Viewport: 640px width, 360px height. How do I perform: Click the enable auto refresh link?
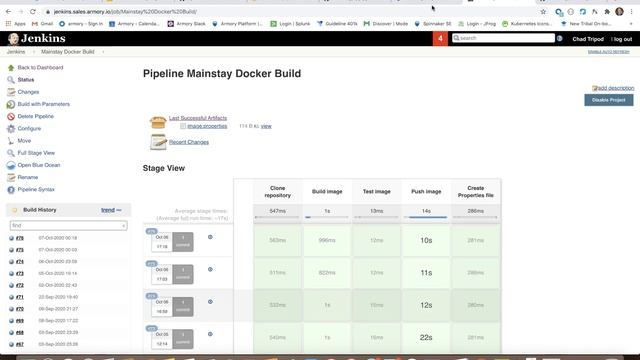point(609,52)
